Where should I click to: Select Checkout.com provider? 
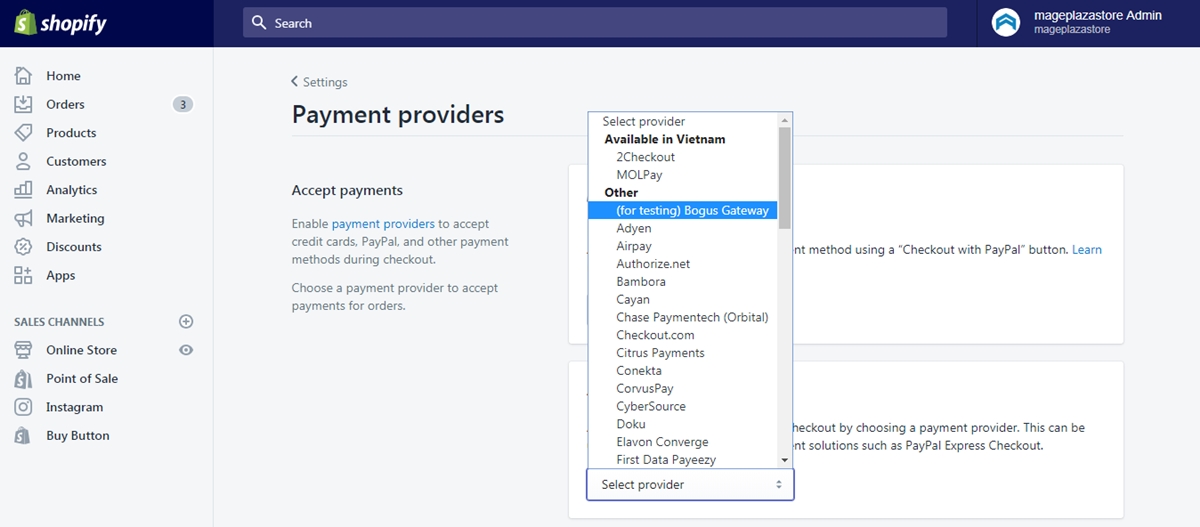click(683, 335)
